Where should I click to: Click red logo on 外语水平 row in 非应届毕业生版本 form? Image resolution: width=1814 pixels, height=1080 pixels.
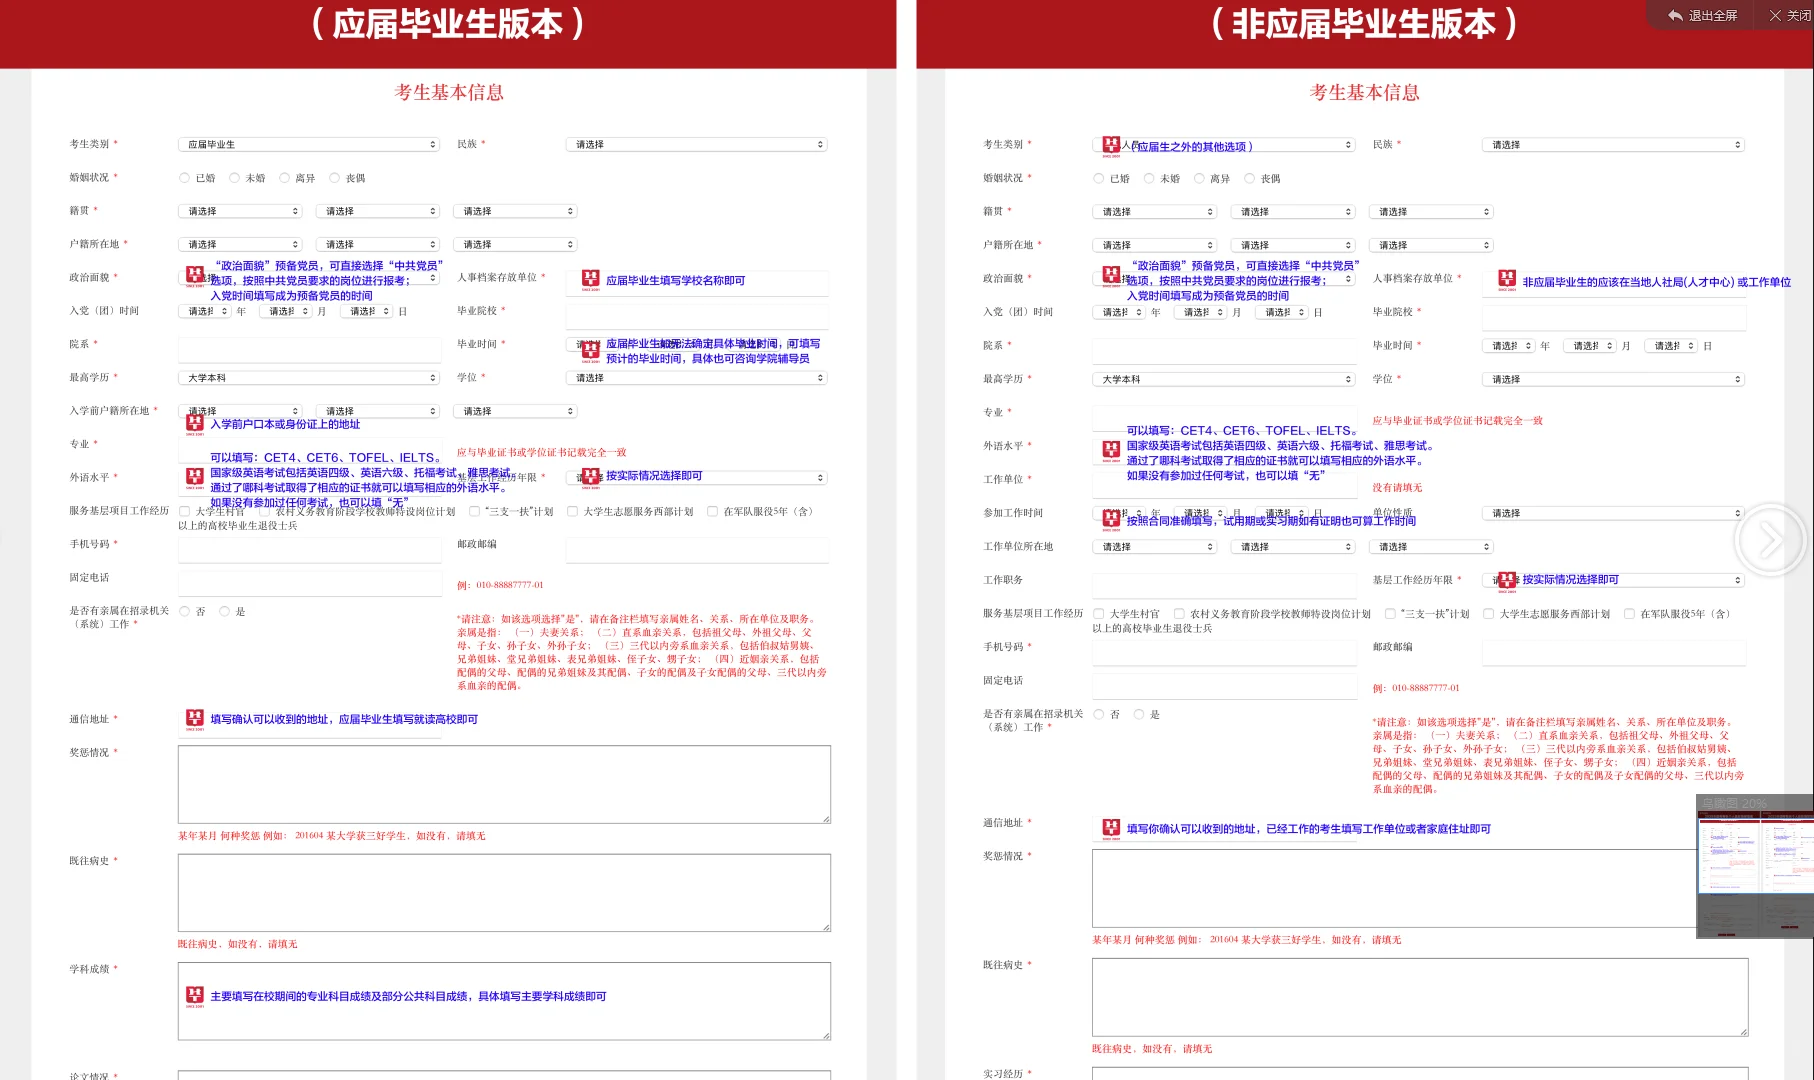pos(1111,452)
